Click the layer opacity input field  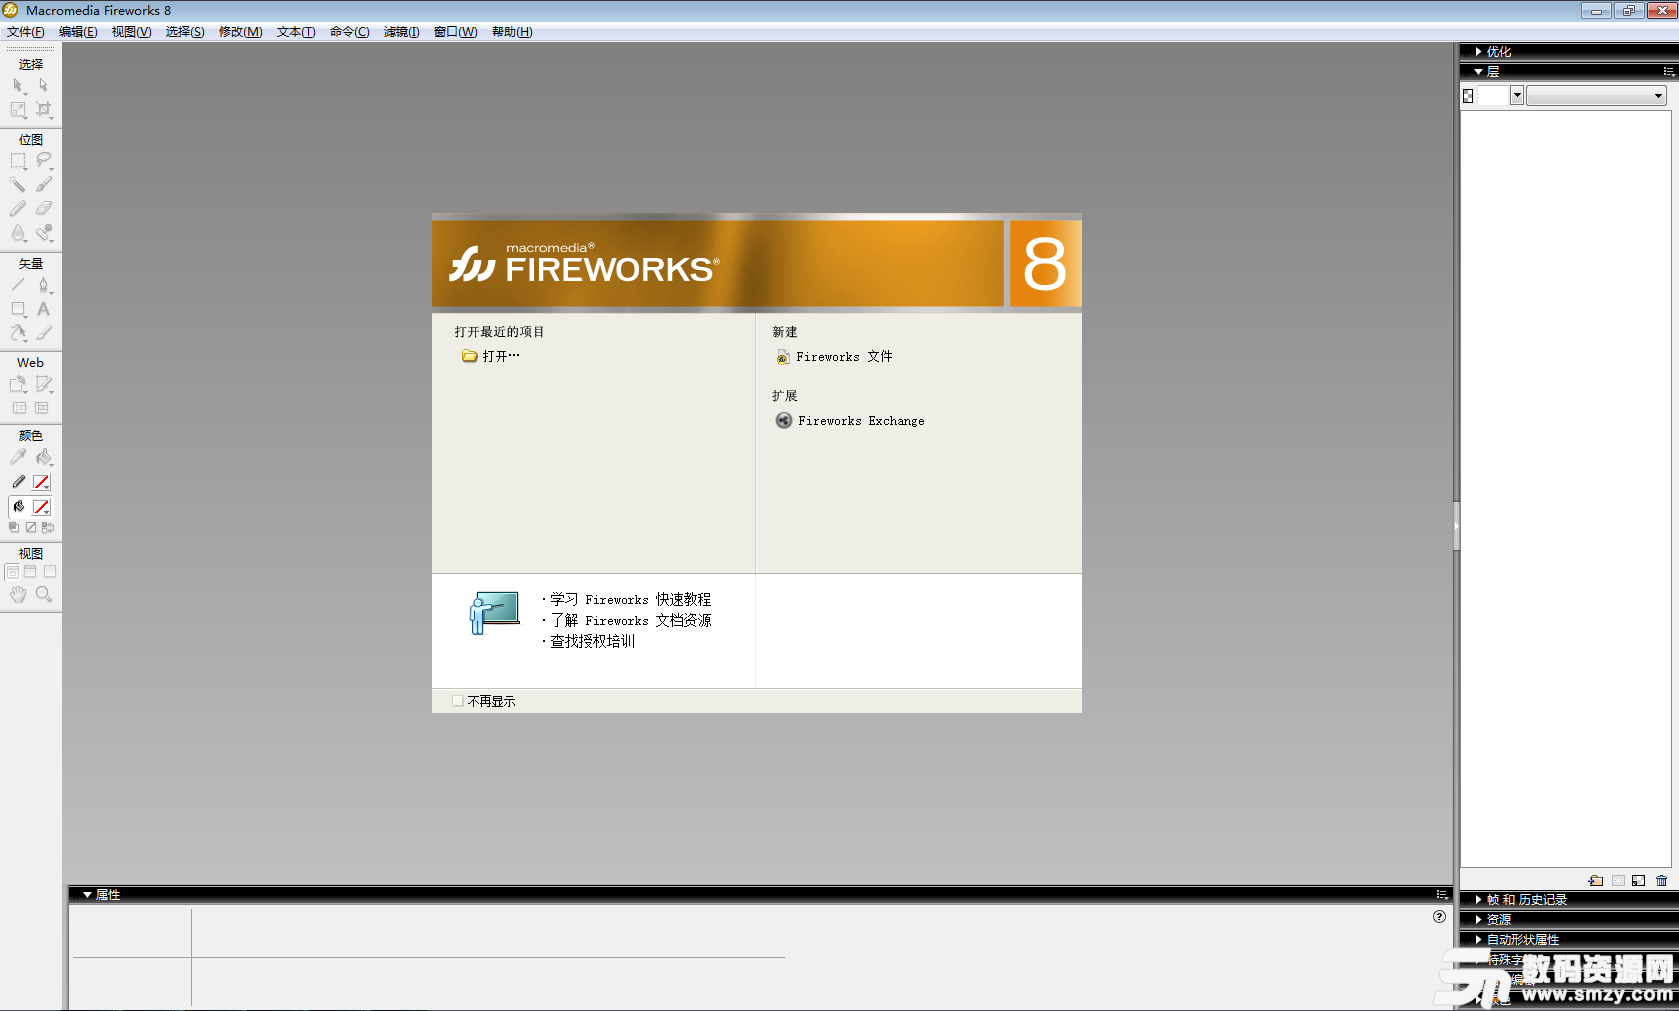(x=1493, y=96)
